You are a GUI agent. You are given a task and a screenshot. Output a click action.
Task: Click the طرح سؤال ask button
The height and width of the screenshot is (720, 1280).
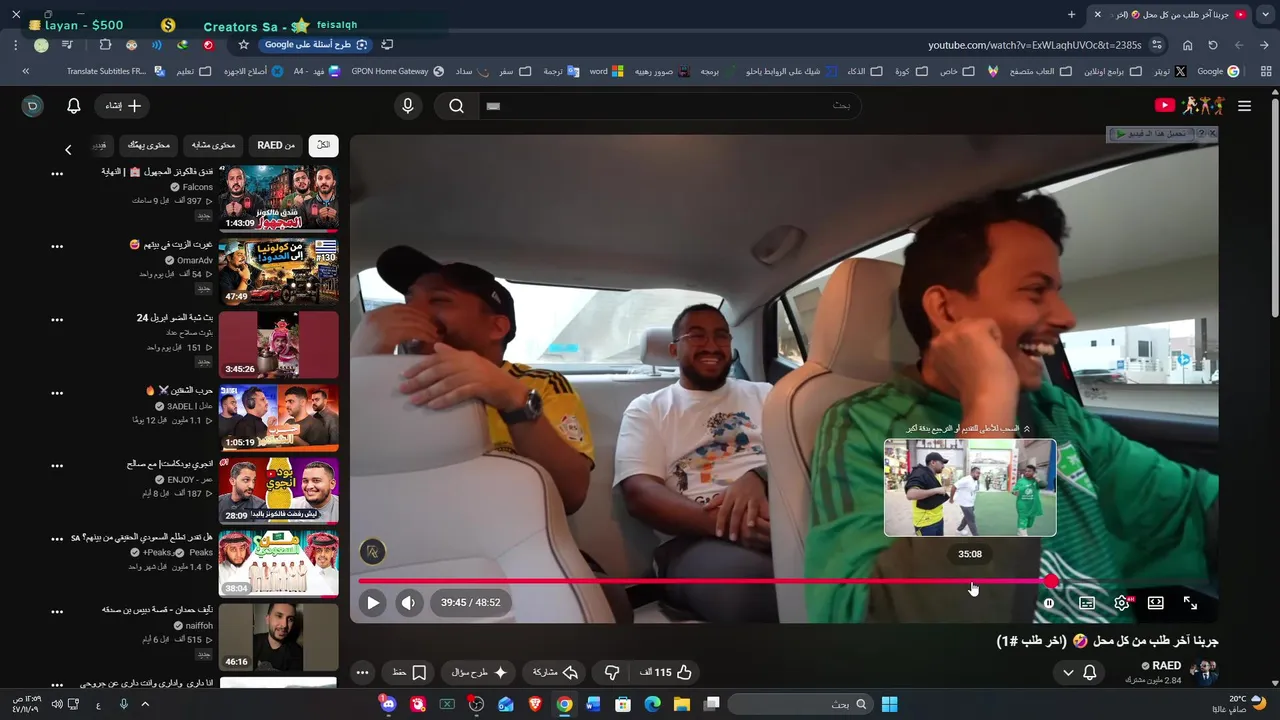pos(478,673)
